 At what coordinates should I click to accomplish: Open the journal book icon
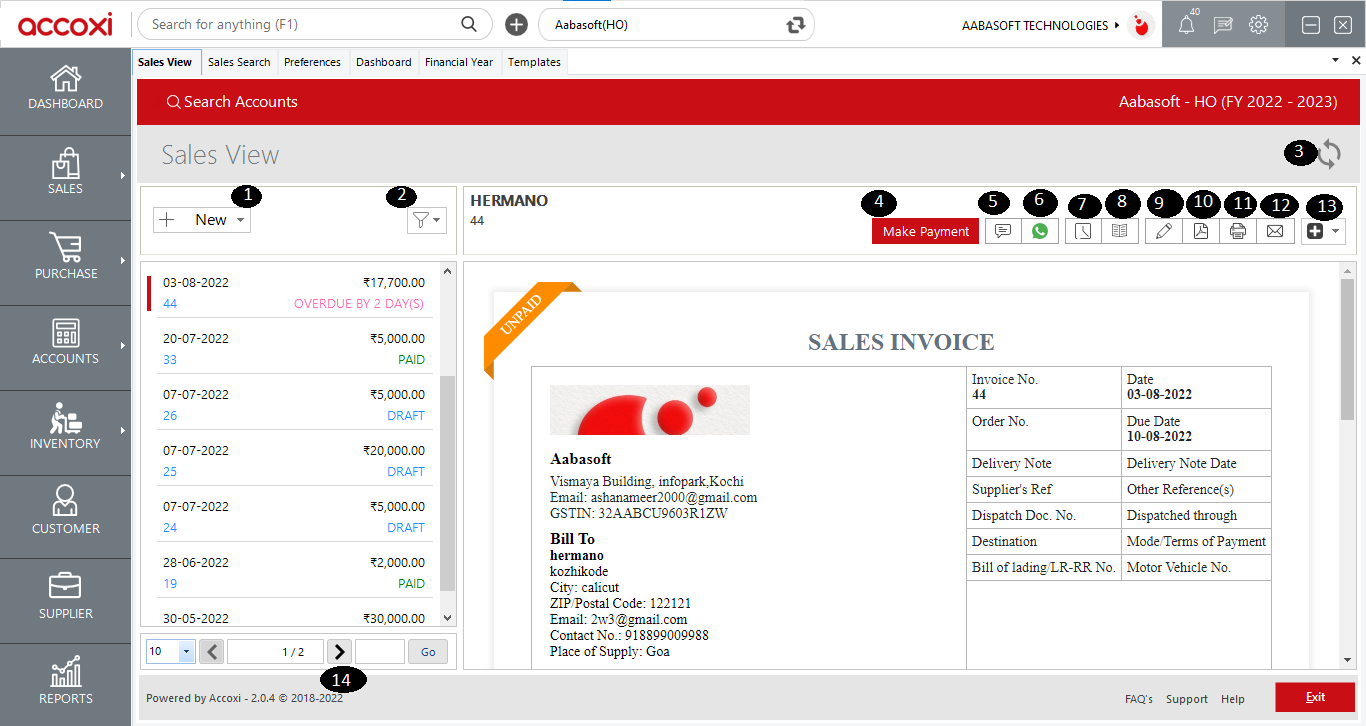pyautogui.click(x=1120, y=231)
